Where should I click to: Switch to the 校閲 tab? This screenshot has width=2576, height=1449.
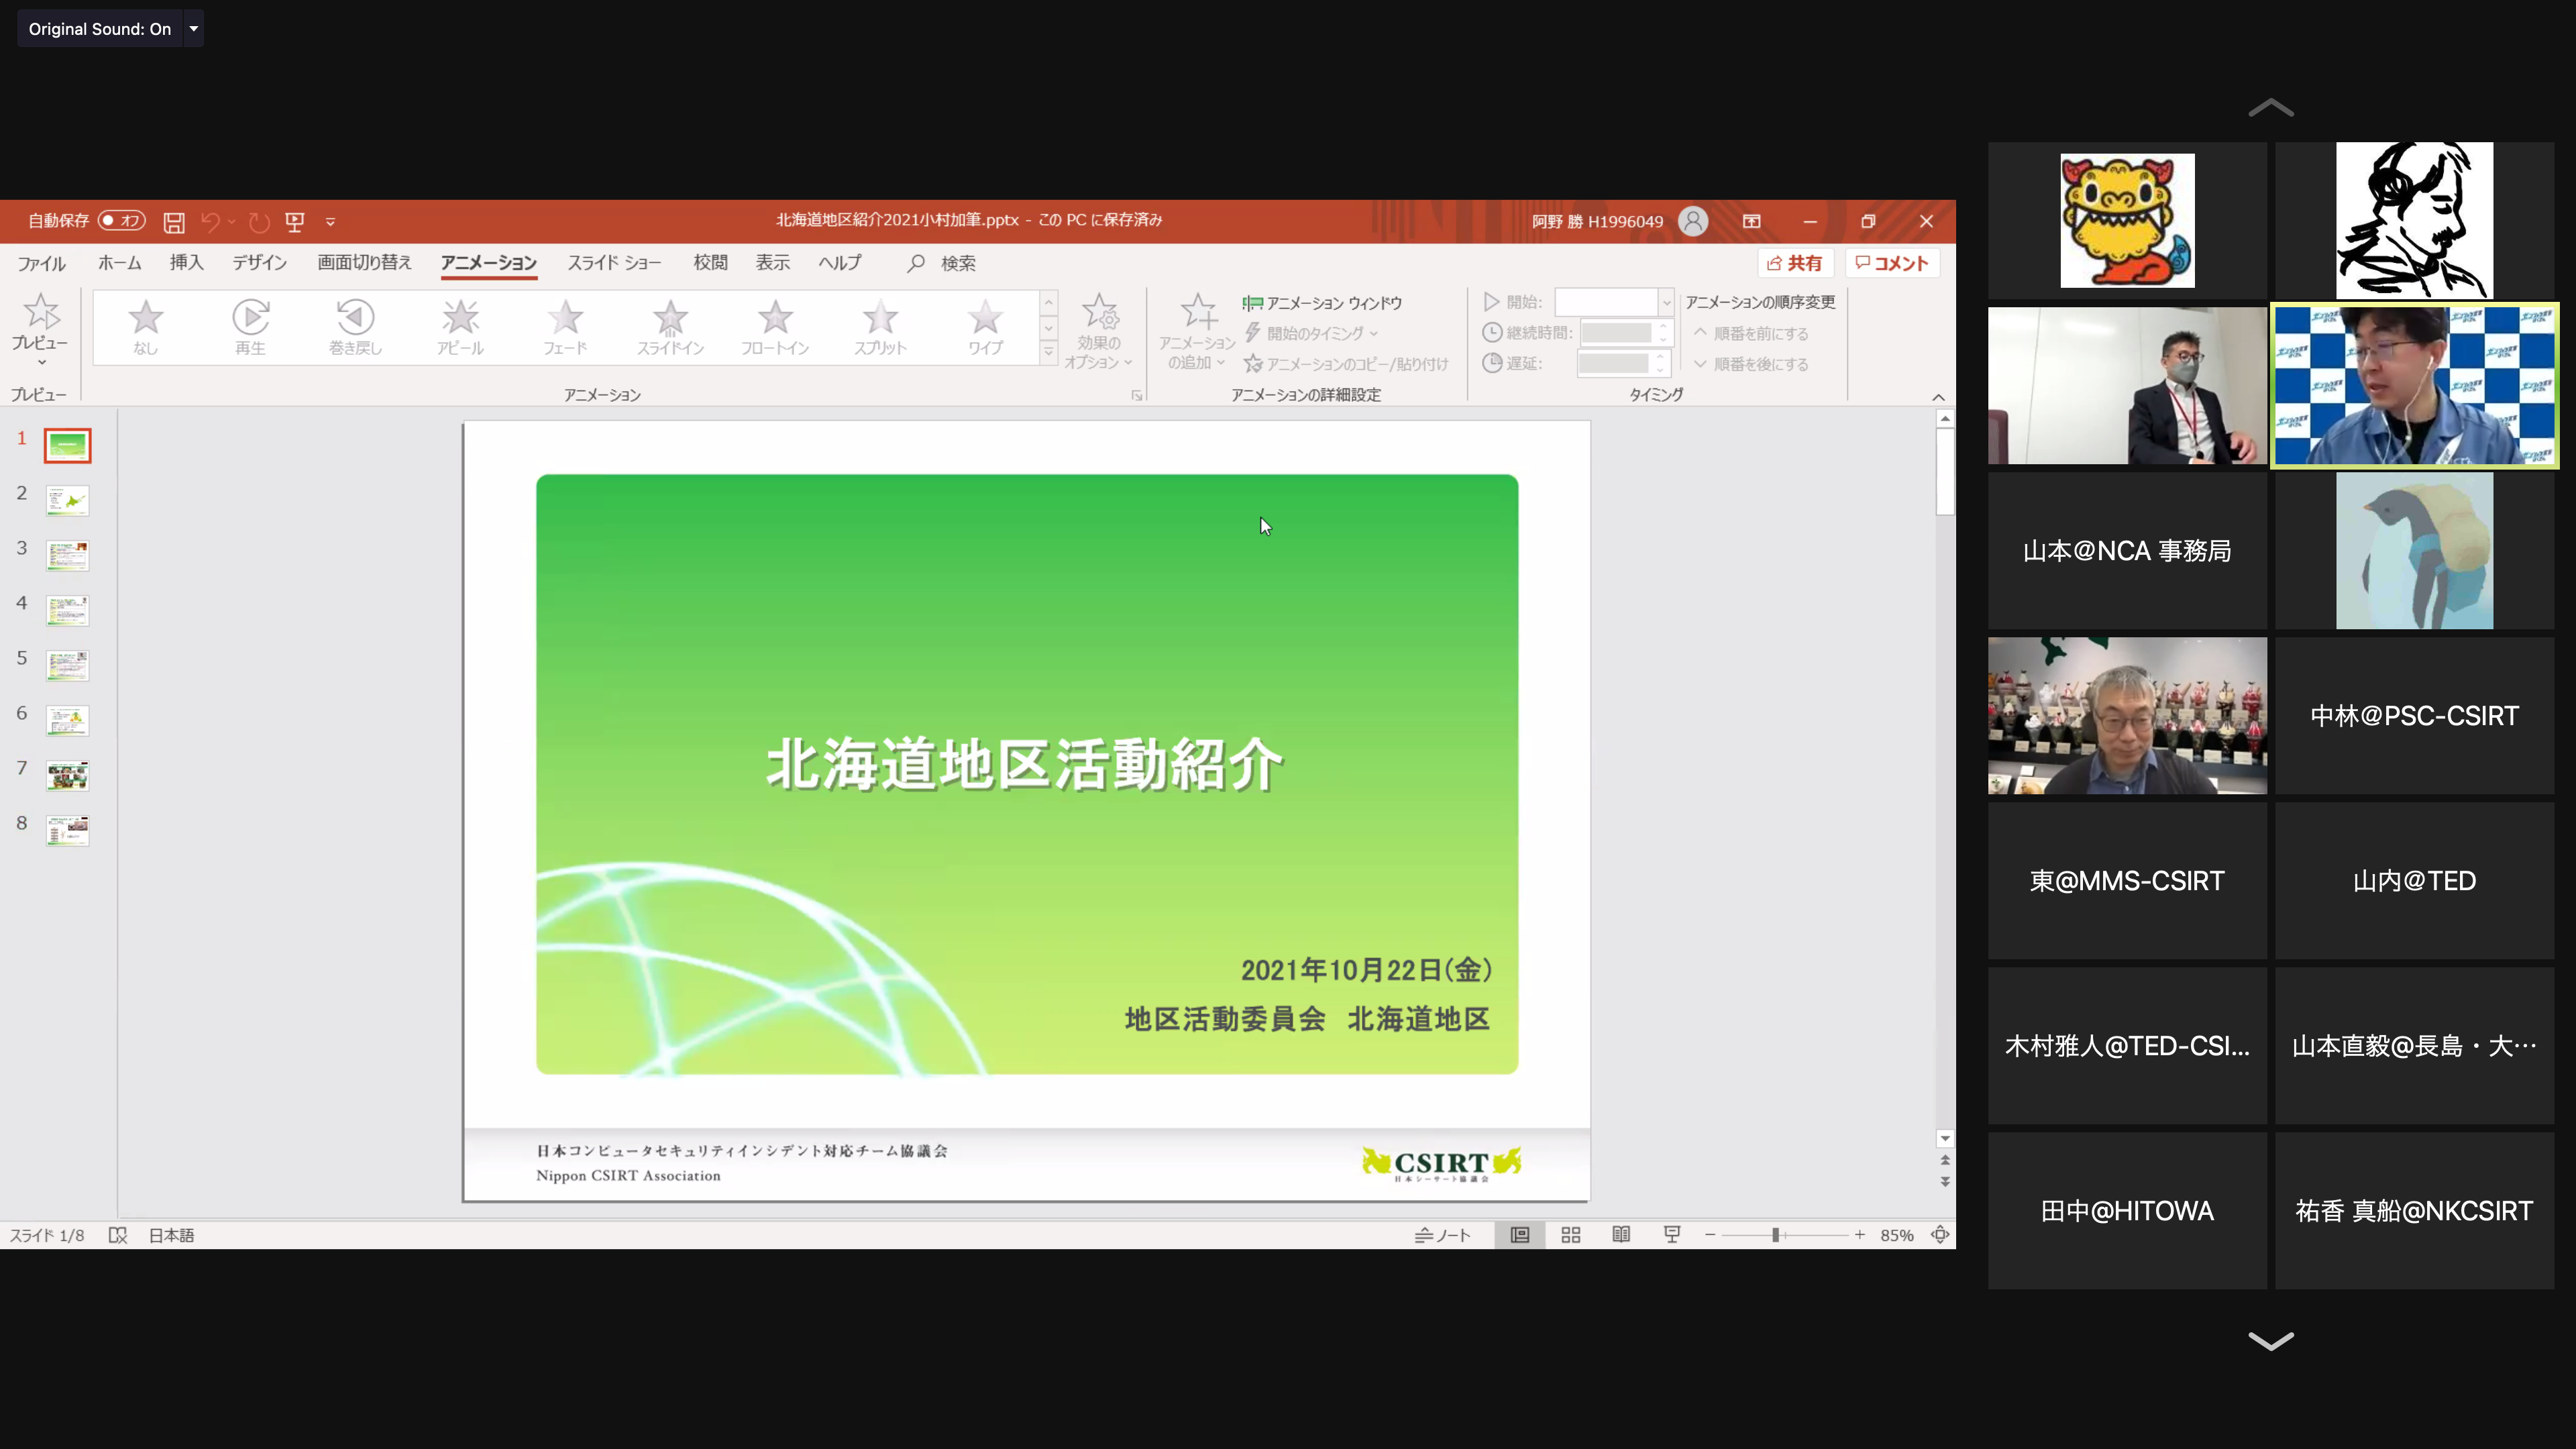point(710,263)
